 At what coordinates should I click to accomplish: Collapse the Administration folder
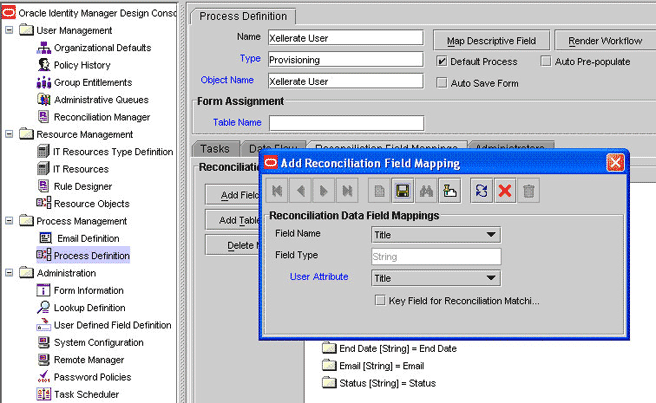[9, 272]
